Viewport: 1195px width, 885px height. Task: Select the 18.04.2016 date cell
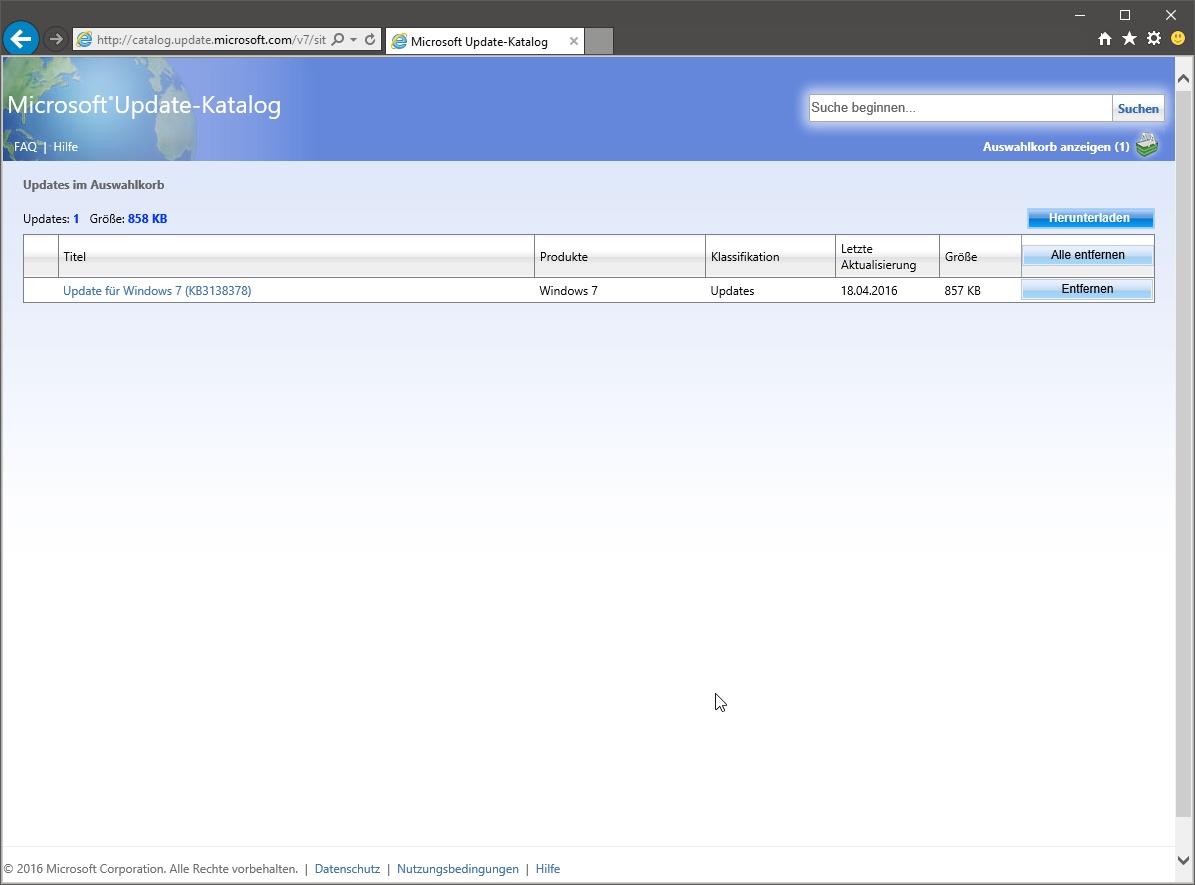(x=869, y=290)
